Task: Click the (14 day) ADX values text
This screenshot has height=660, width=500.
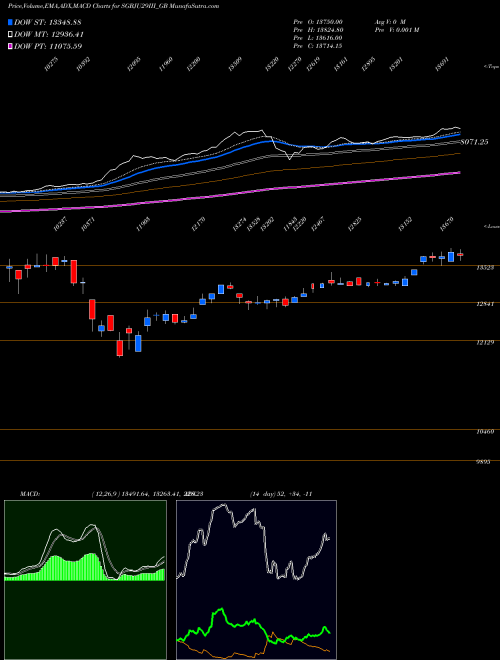Action: click(x=281, y=494)
